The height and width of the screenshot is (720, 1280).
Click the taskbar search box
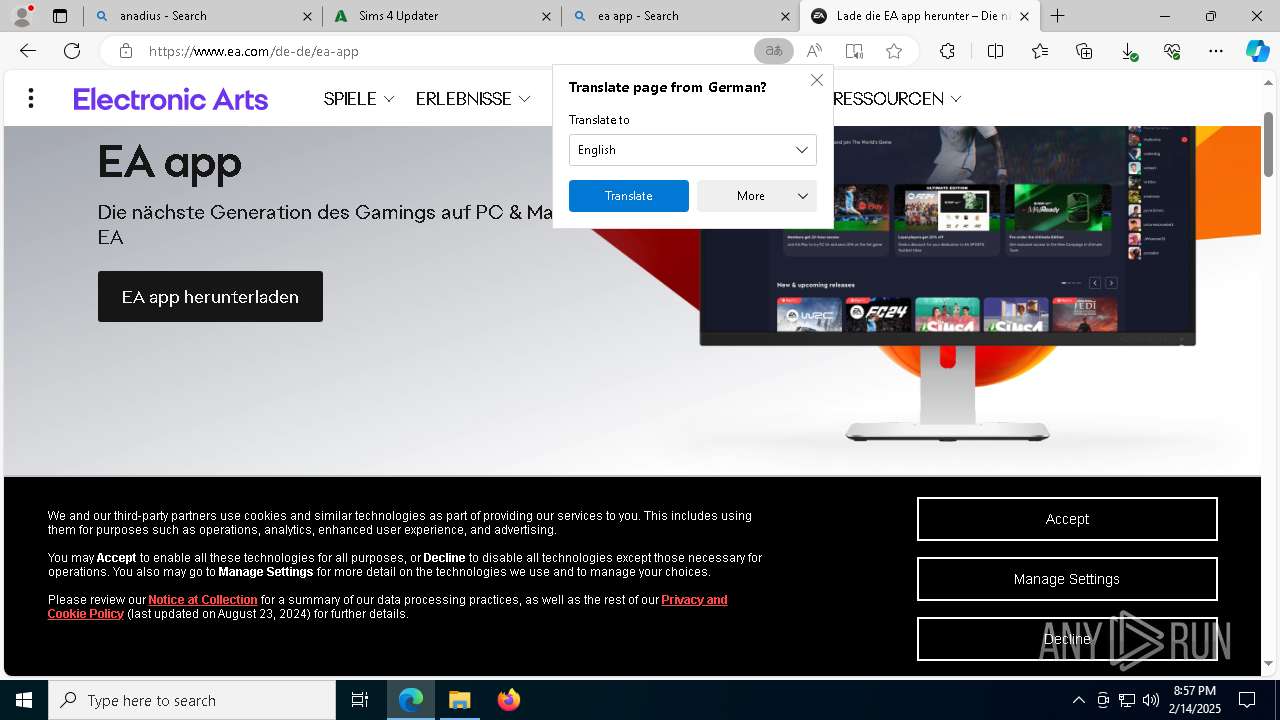[192, 700]
